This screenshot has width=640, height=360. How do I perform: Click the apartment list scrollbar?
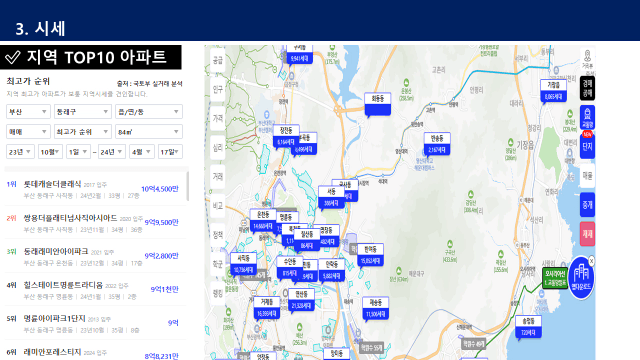[x=188, y=186]
